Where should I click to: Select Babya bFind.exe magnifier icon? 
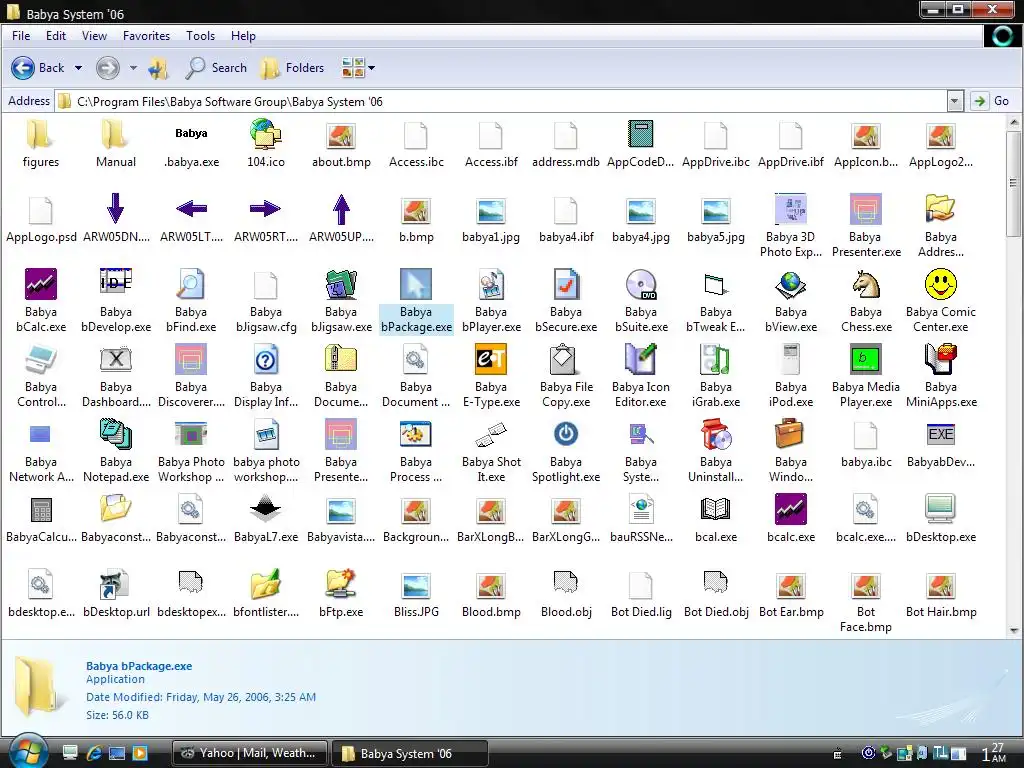pyautogui.click(x=191, y=284)
